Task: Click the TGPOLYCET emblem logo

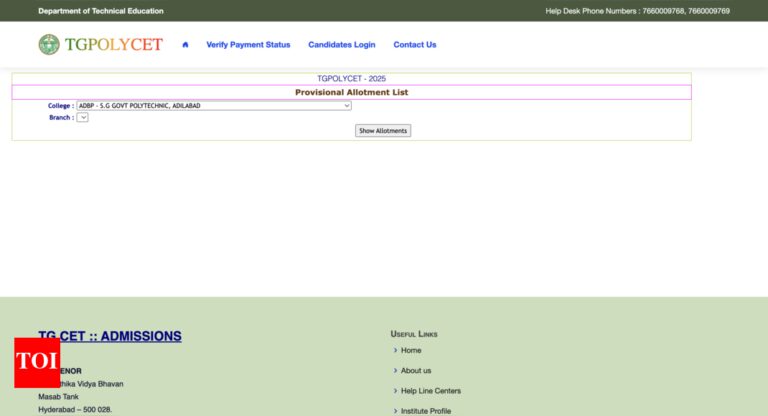Action: pyautogui.click(x=49, y=45)
